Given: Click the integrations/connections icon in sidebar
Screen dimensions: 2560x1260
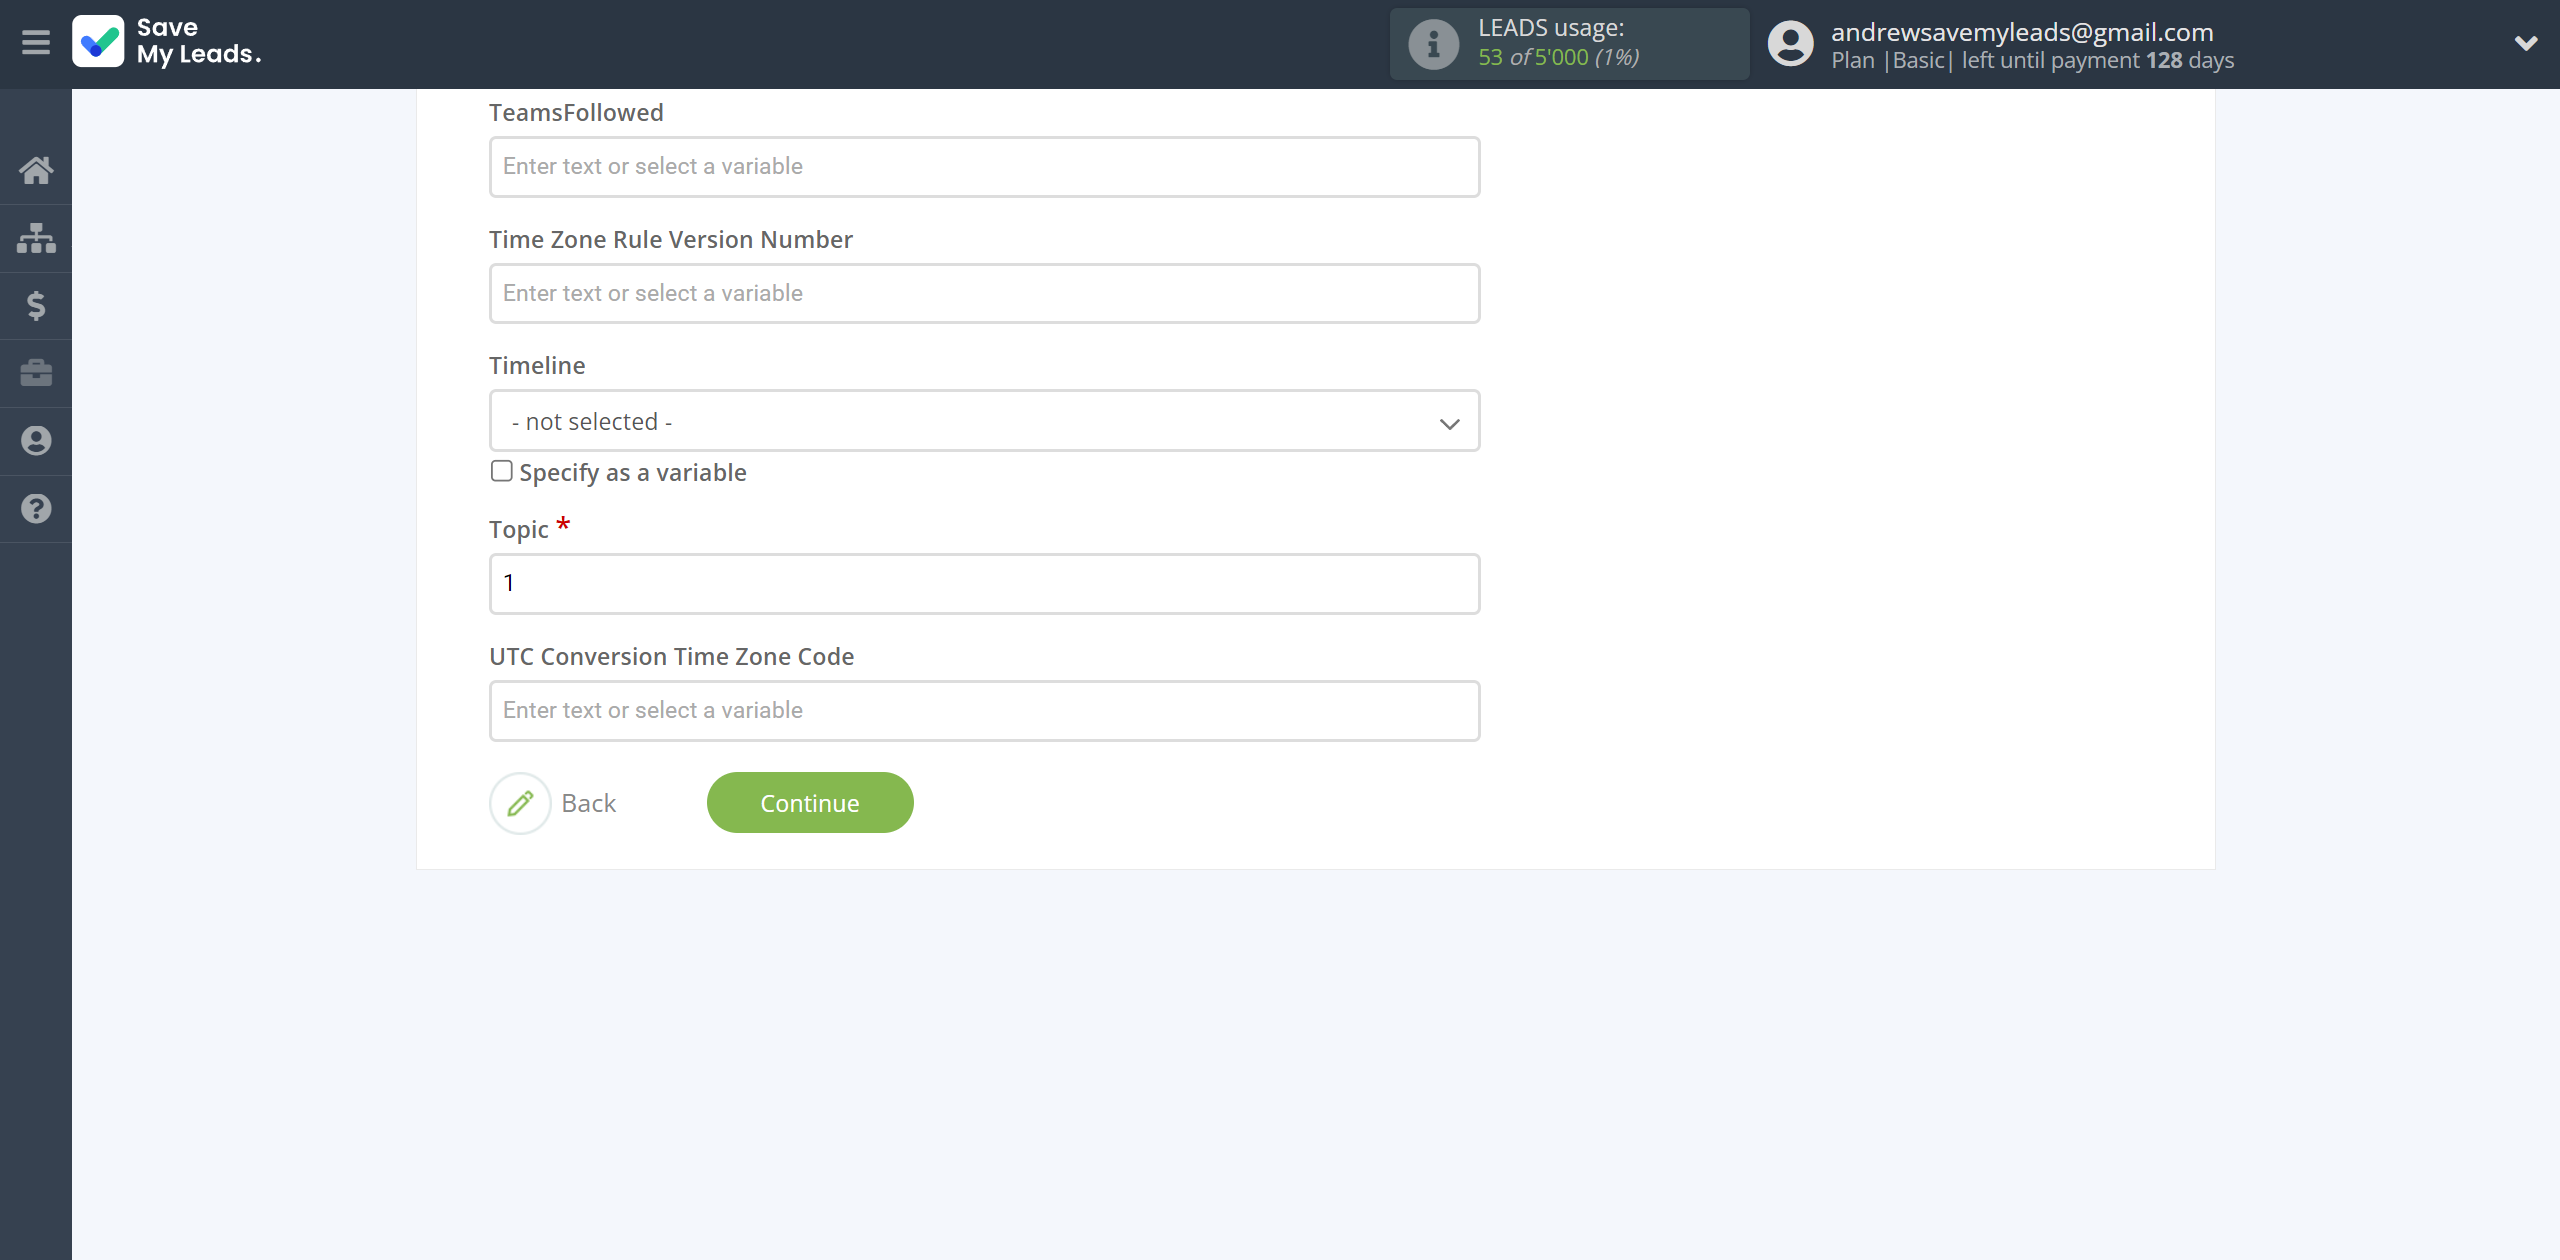Looking at the screenshot, I should [36, 237].
